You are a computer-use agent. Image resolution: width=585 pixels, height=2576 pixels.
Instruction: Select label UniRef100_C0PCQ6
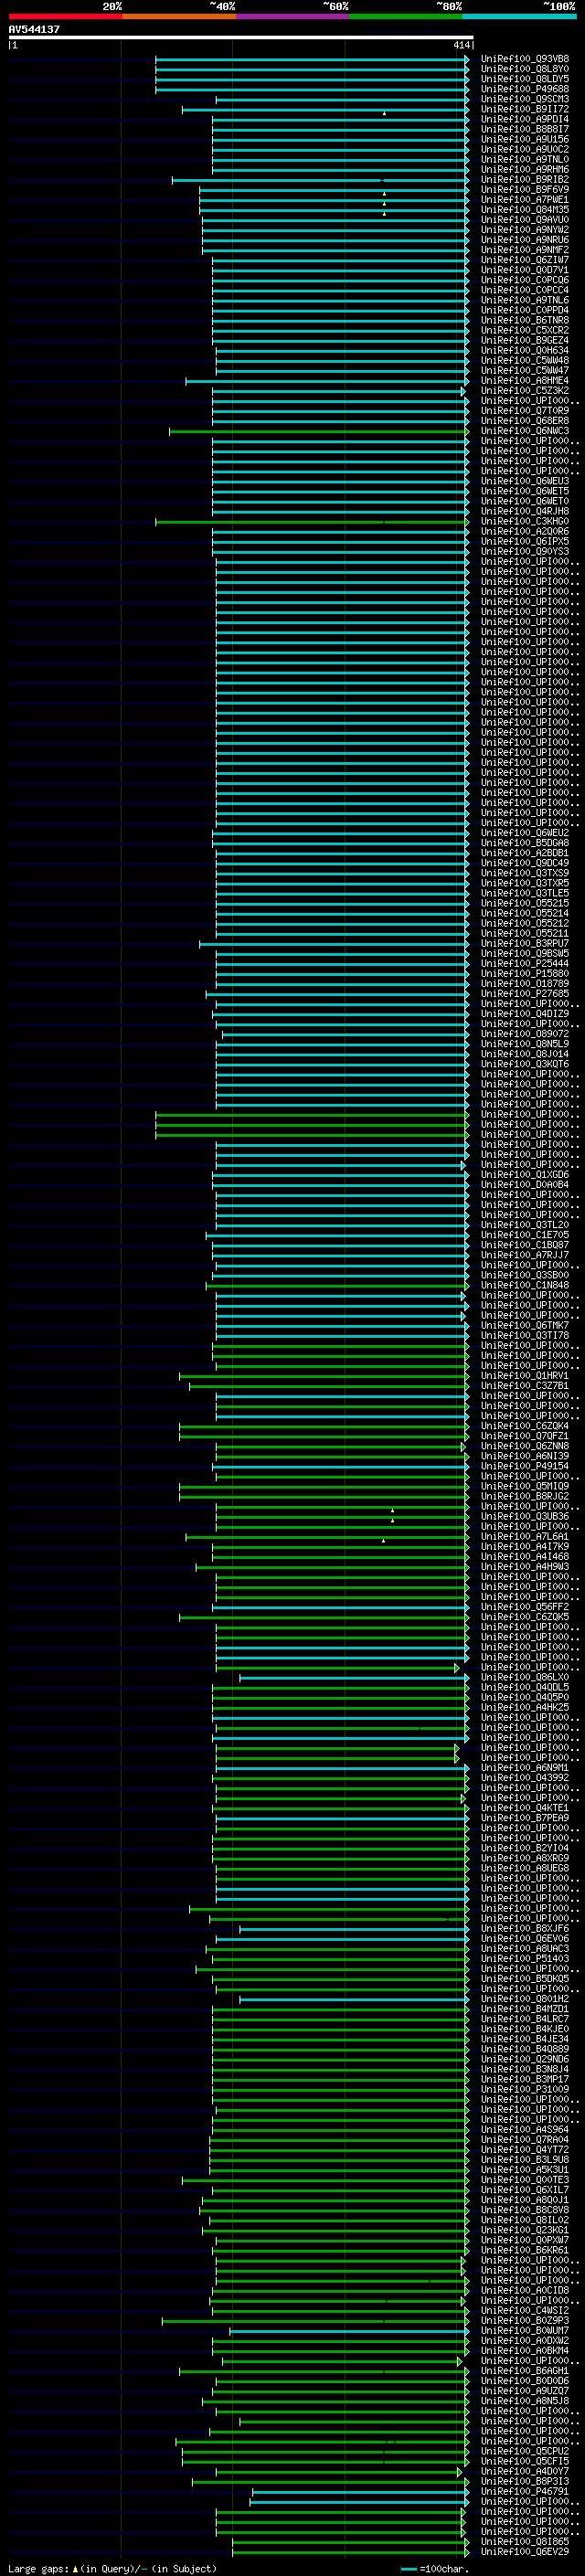tap(525, 280)
